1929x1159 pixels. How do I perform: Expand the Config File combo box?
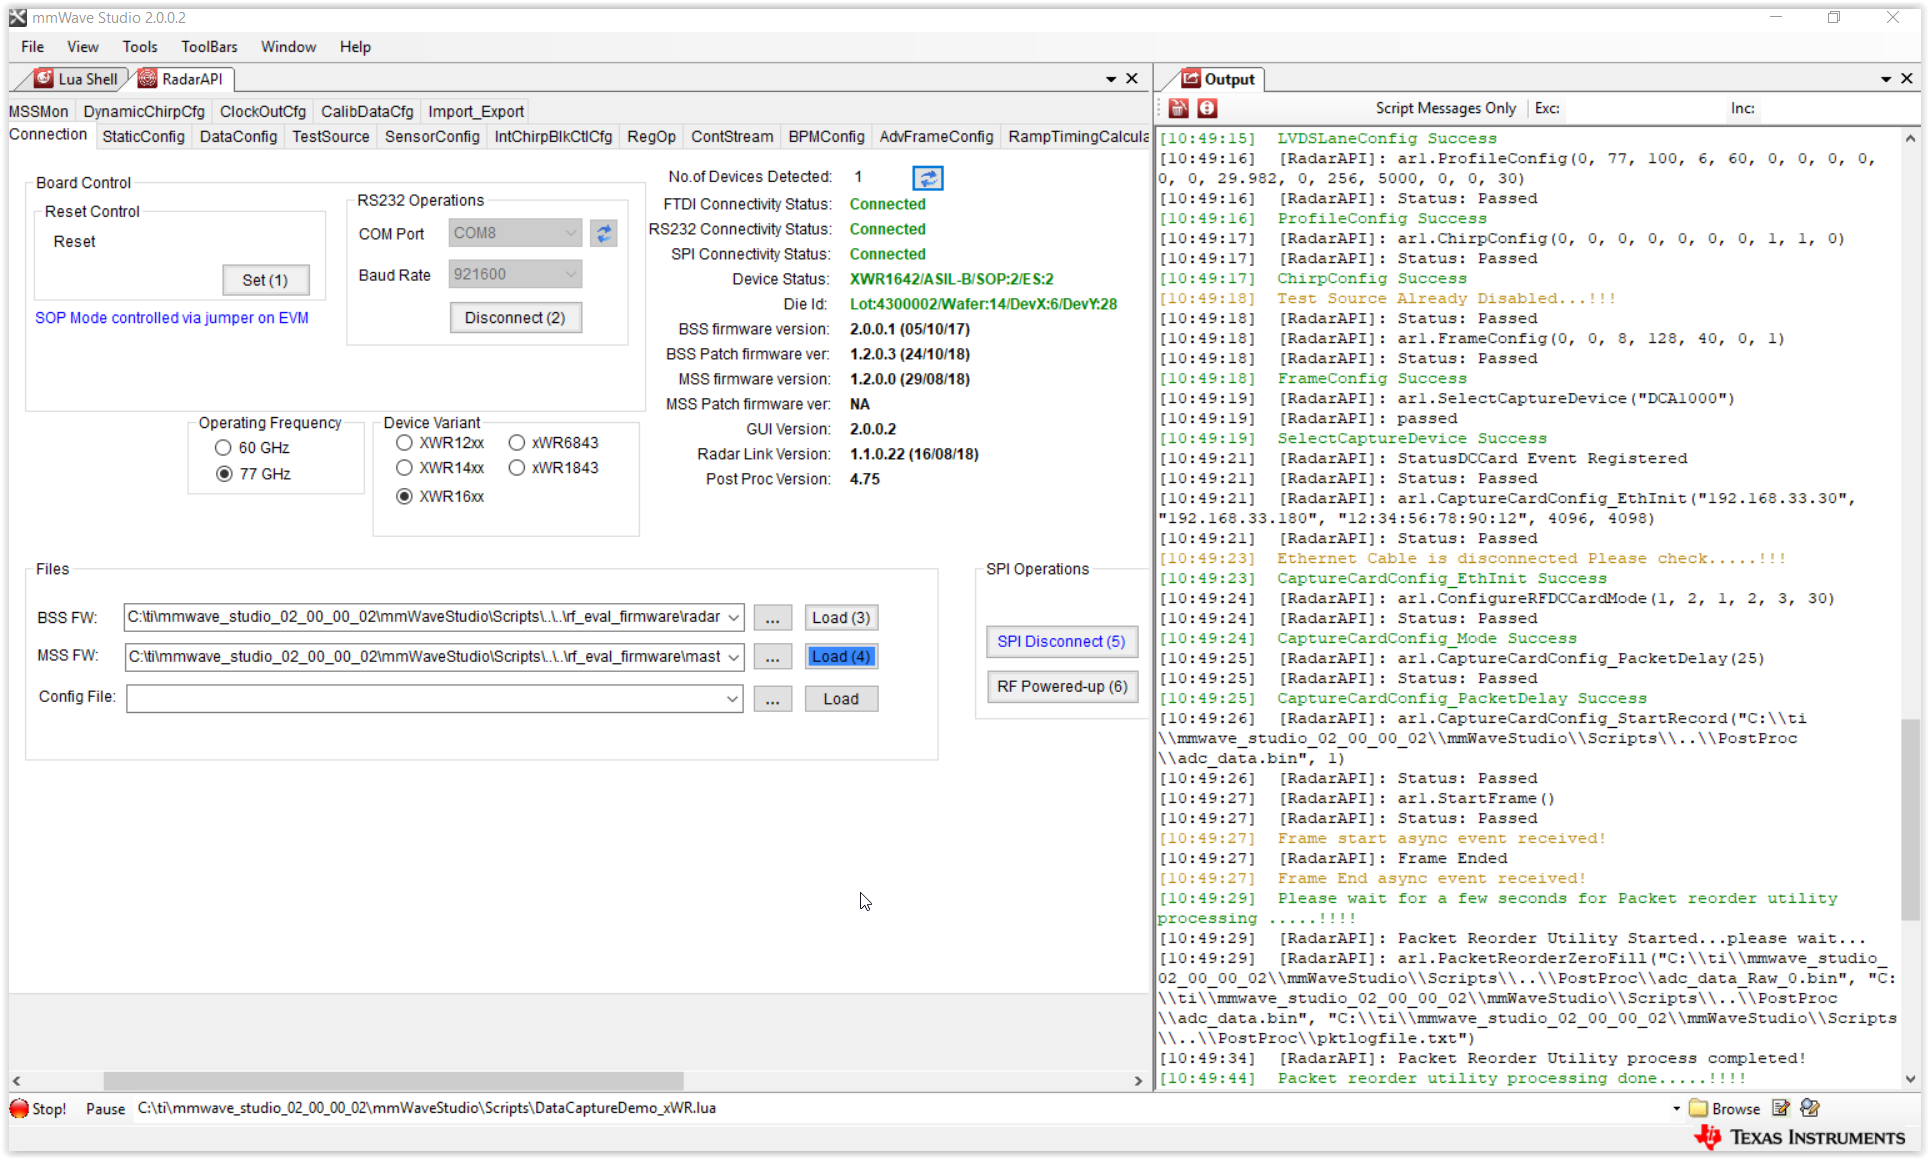[733, 699]
